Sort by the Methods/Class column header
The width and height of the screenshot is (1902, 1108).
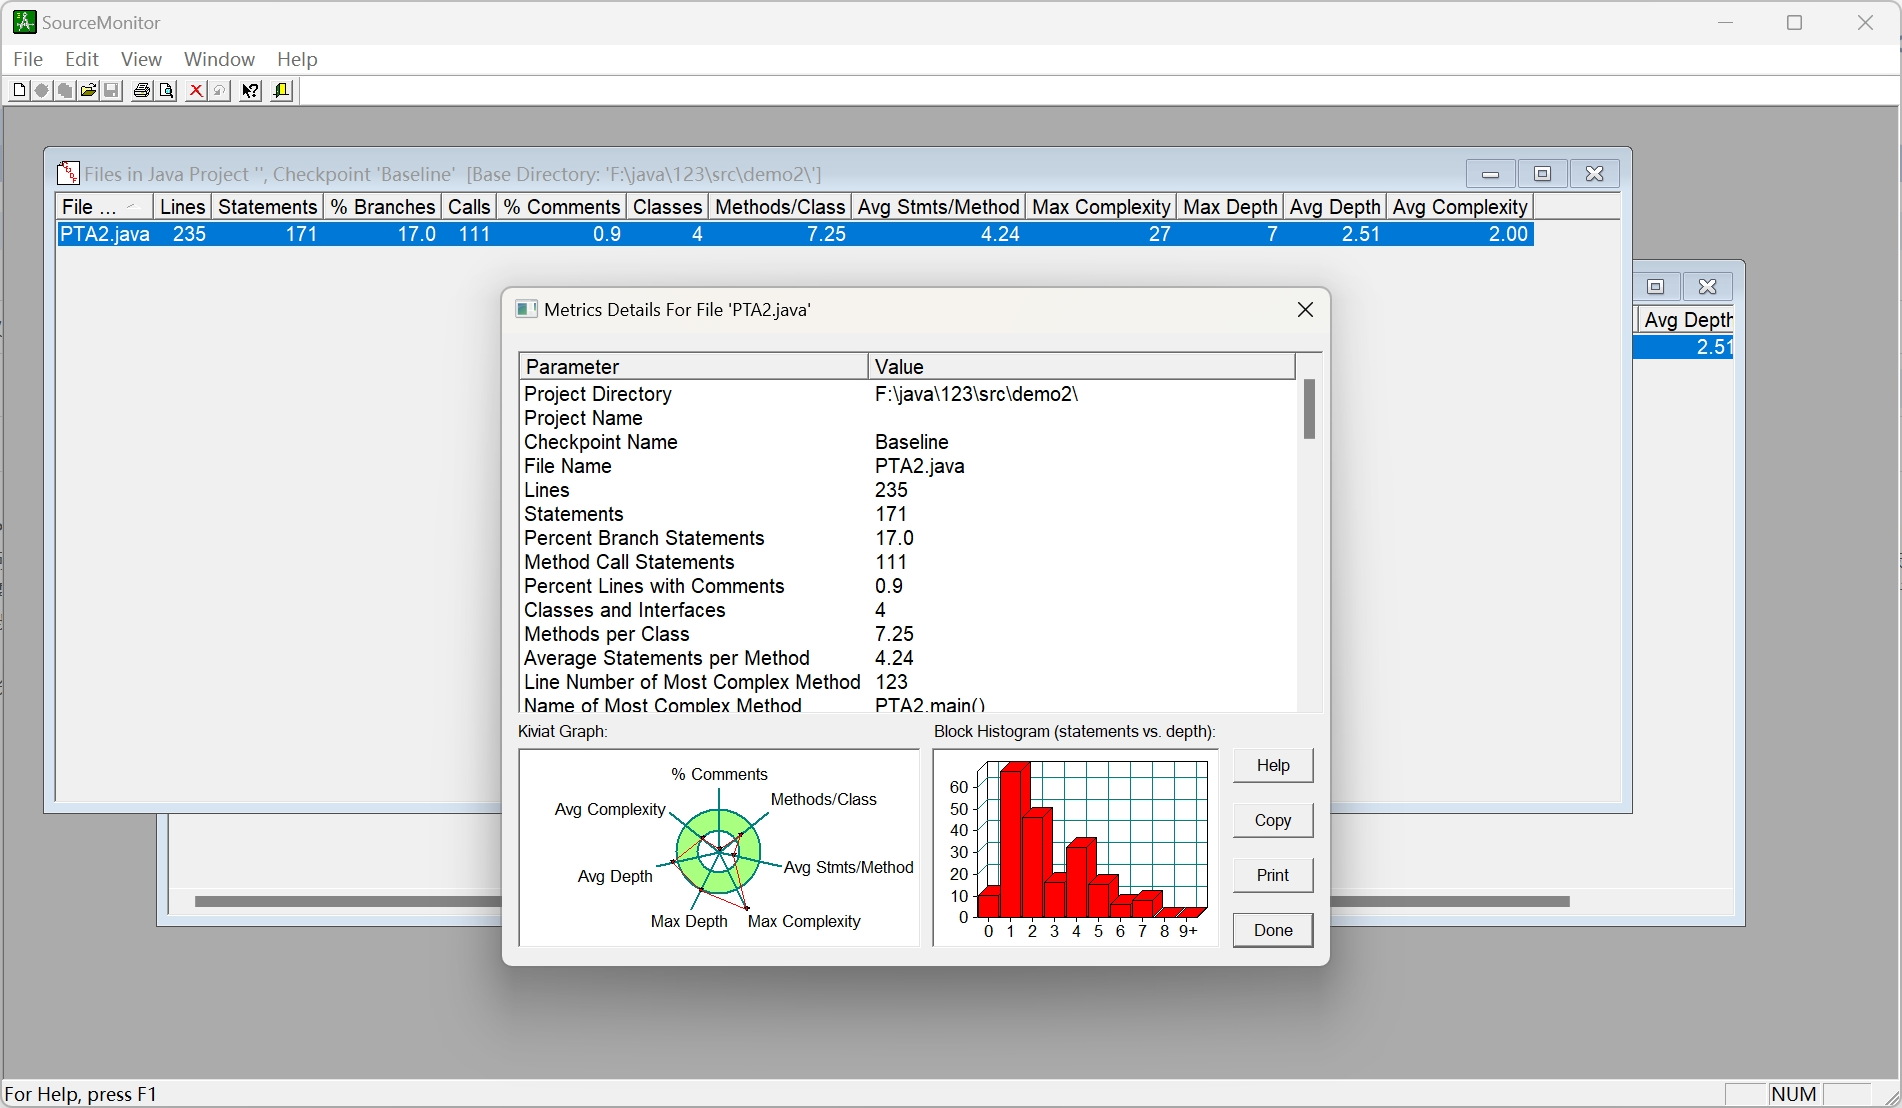[x=781, y=207]
